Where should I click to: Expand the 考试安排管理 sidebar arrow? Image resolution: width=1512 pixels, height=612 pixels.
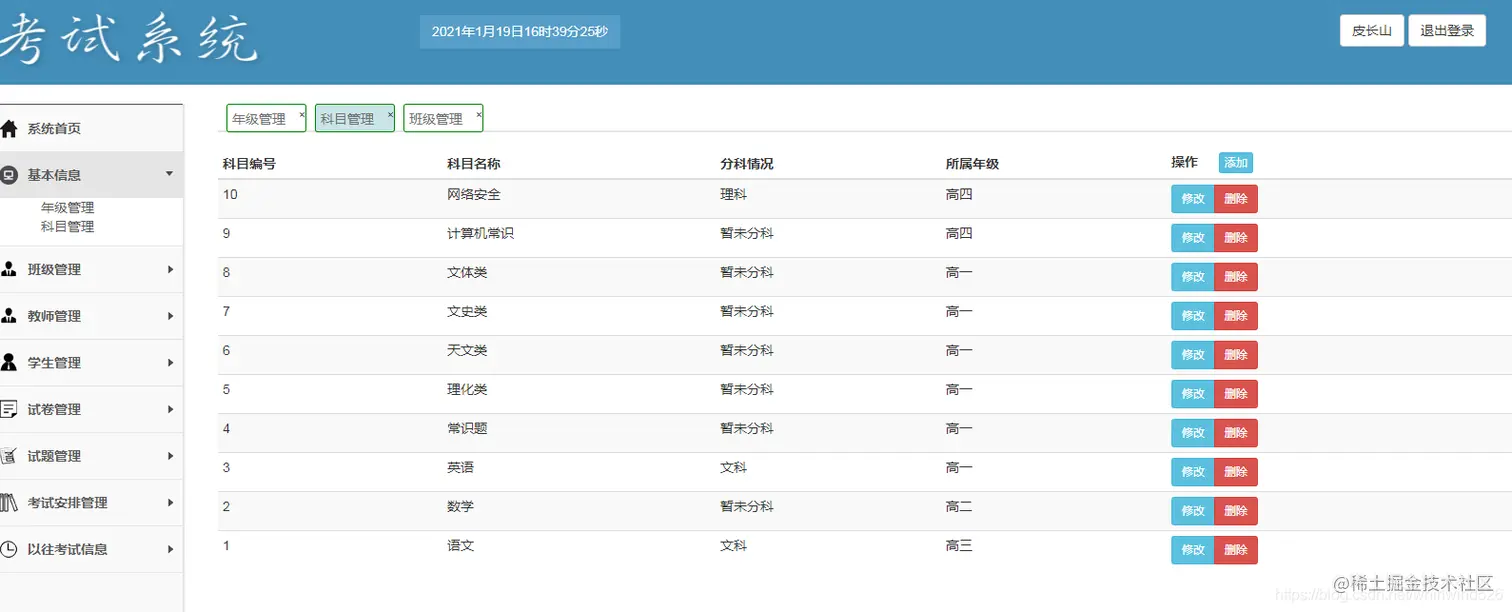[x=170, y=502]
